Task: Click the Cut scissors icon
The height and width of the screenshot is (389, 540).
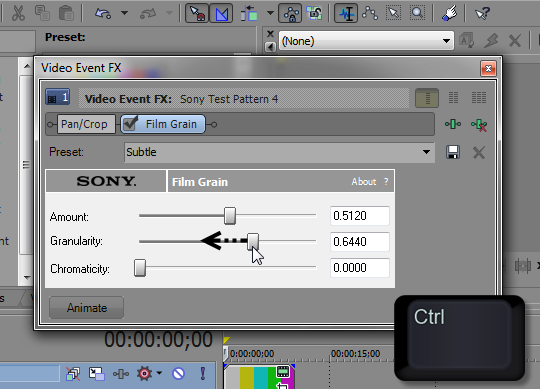Action: point(18,13)
